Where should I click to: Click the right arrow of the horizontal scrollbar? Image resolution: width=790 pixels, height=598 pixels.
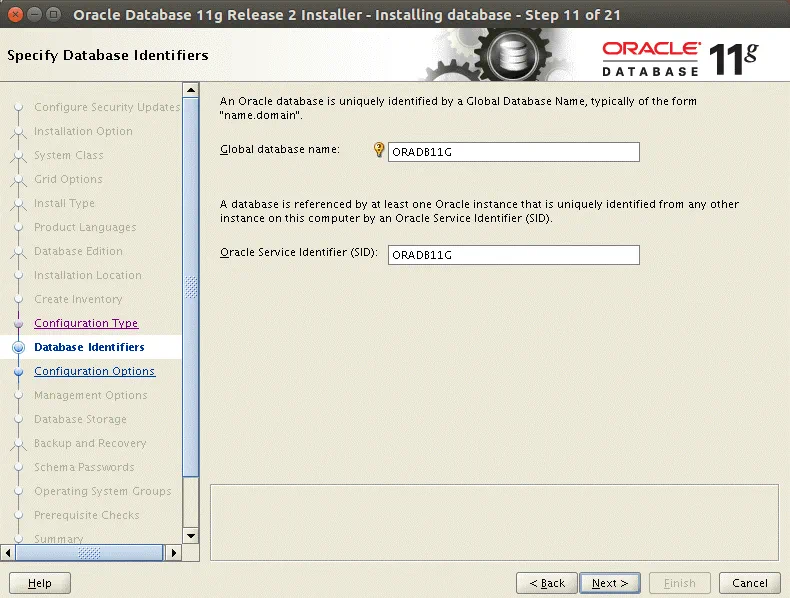tap(172, 552)
